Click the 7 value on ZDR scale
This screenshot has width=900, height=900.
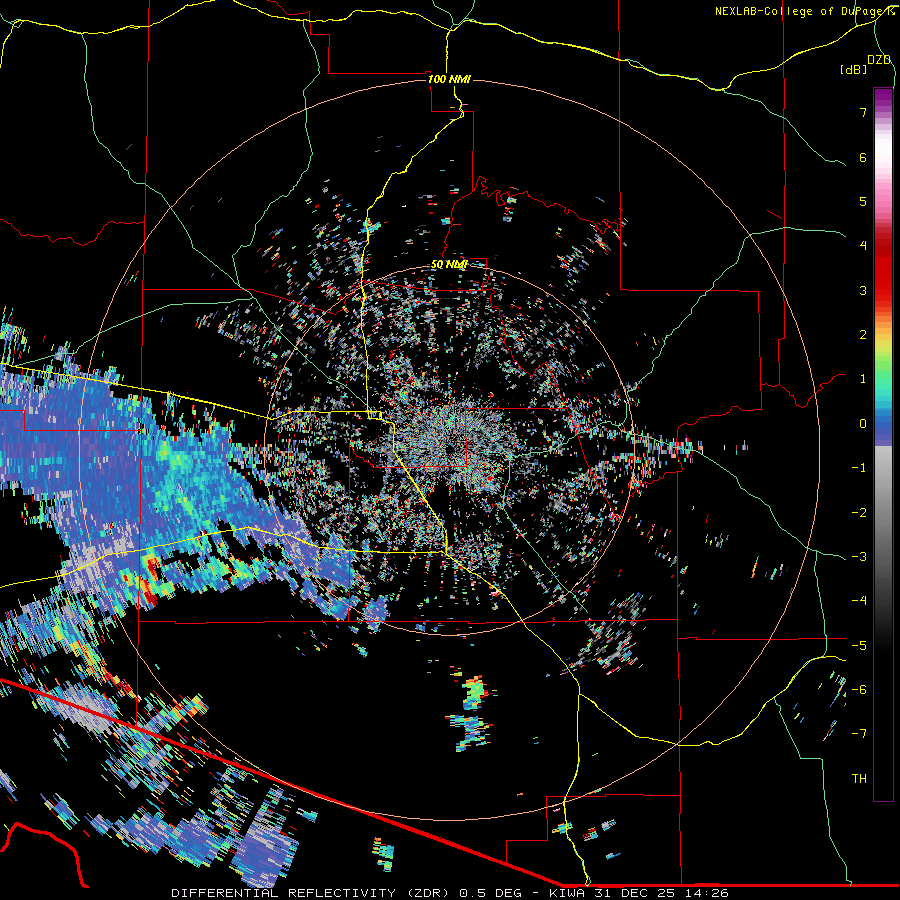(863, 112)
